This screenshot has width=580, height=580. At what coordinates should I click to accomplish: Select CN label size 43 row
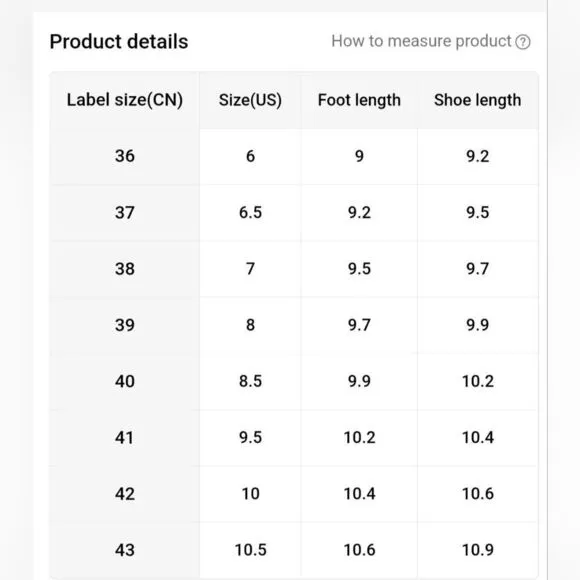pos(294,550)
